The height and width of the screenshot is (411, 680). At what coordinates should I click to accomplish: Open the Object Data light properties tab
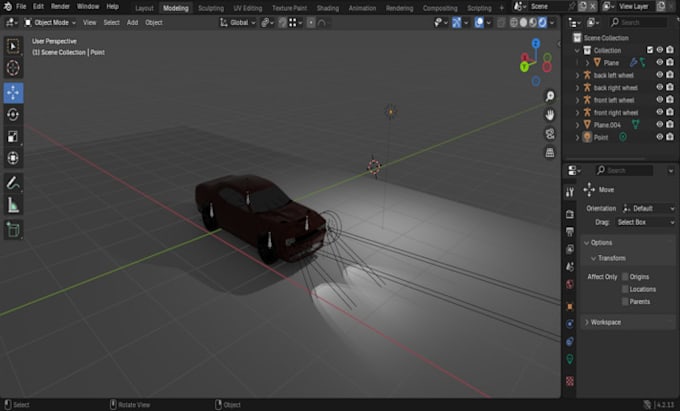point(570,359)
